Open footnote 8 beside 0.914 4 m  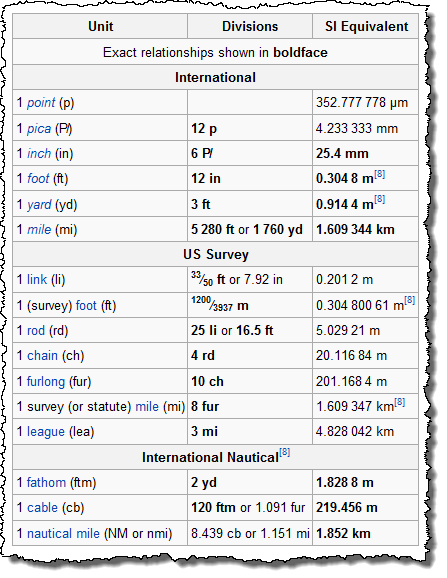coord(380,200)
